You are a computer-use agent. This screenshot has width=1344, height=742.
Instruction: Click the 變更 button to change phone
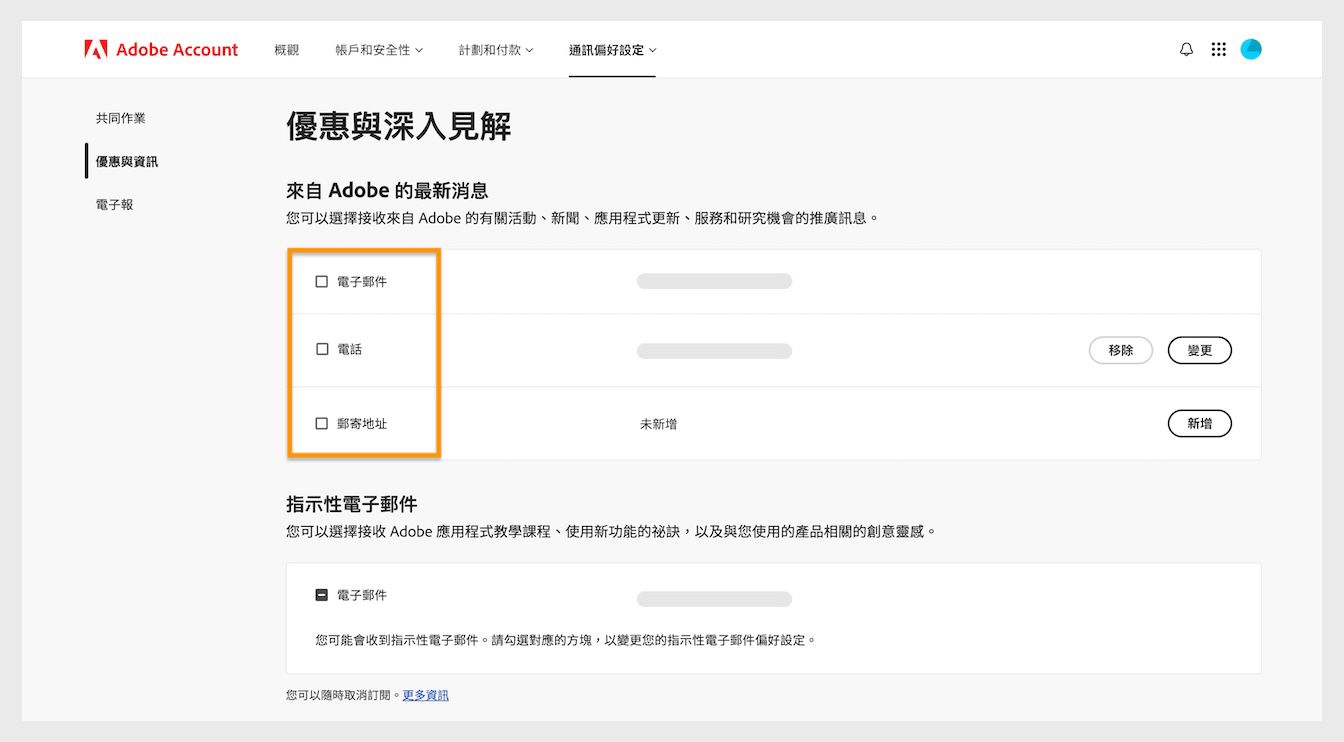1199,350
